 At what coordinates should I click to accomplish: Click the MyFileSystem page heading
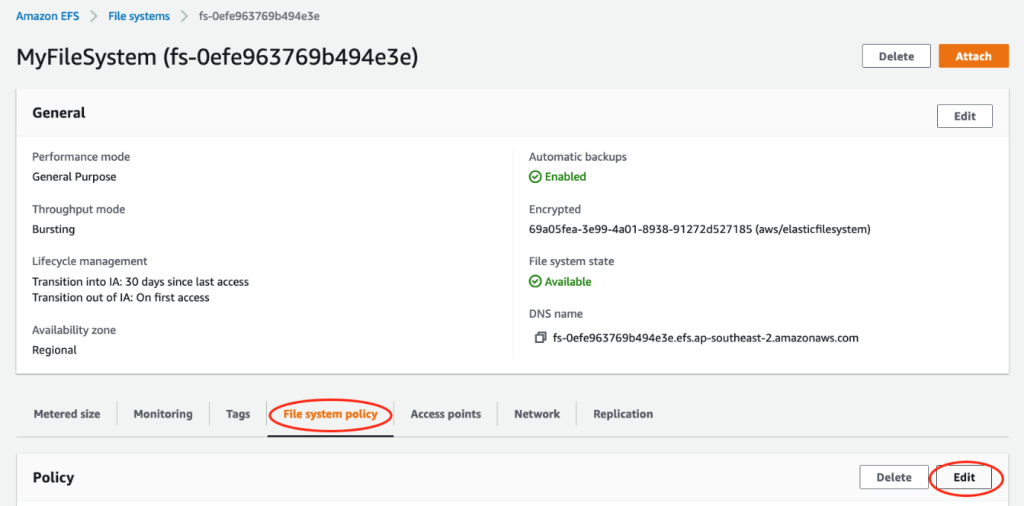[217, 57]
